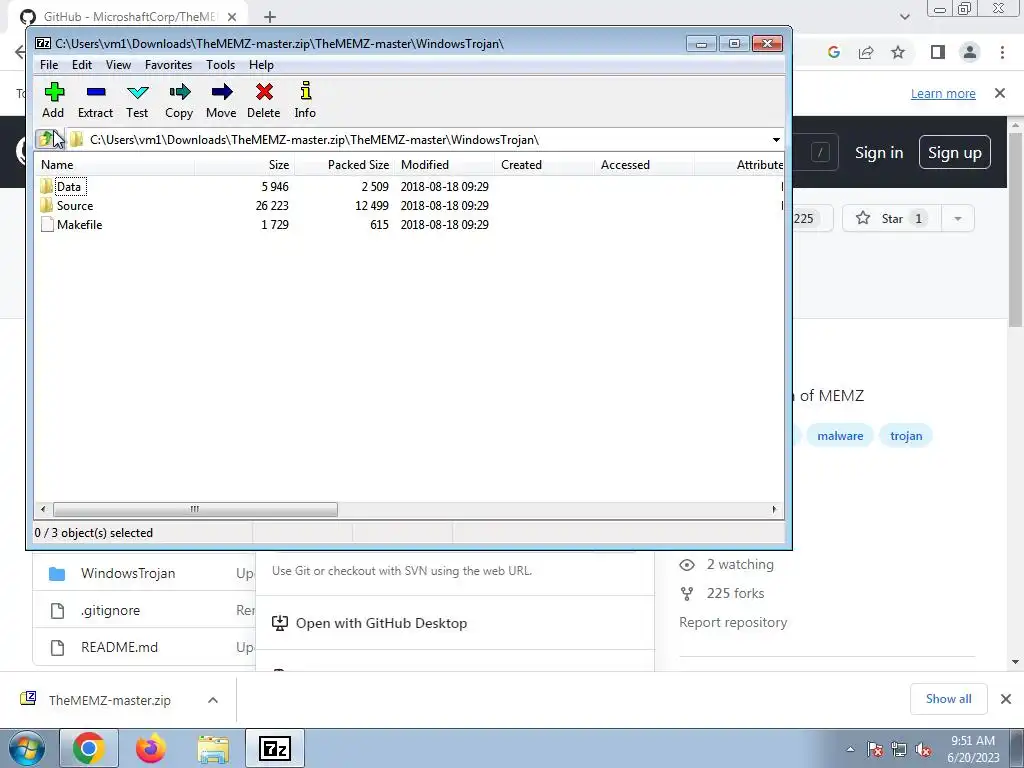Expand the 7-Zip address path dropdown
1024x768 pixels.
click(776, 140)
